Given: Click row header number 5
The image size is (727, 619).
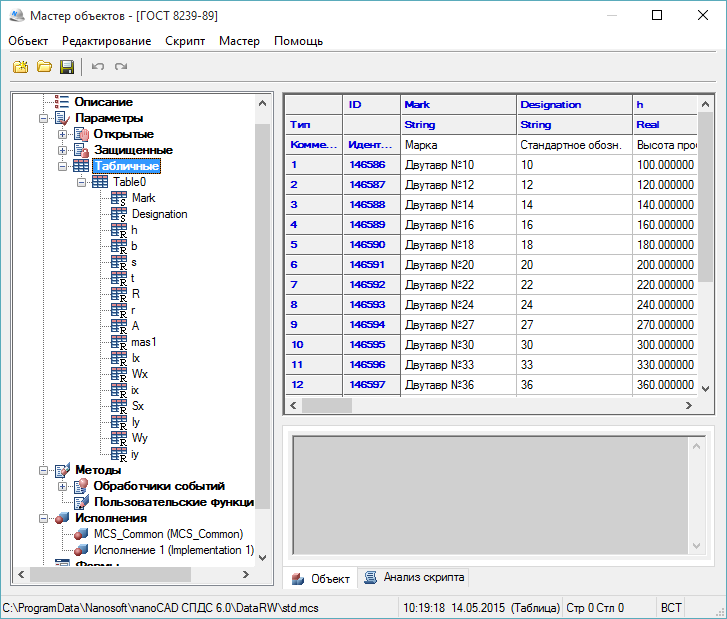Looking at the screenshot, I should pos(314,245).
